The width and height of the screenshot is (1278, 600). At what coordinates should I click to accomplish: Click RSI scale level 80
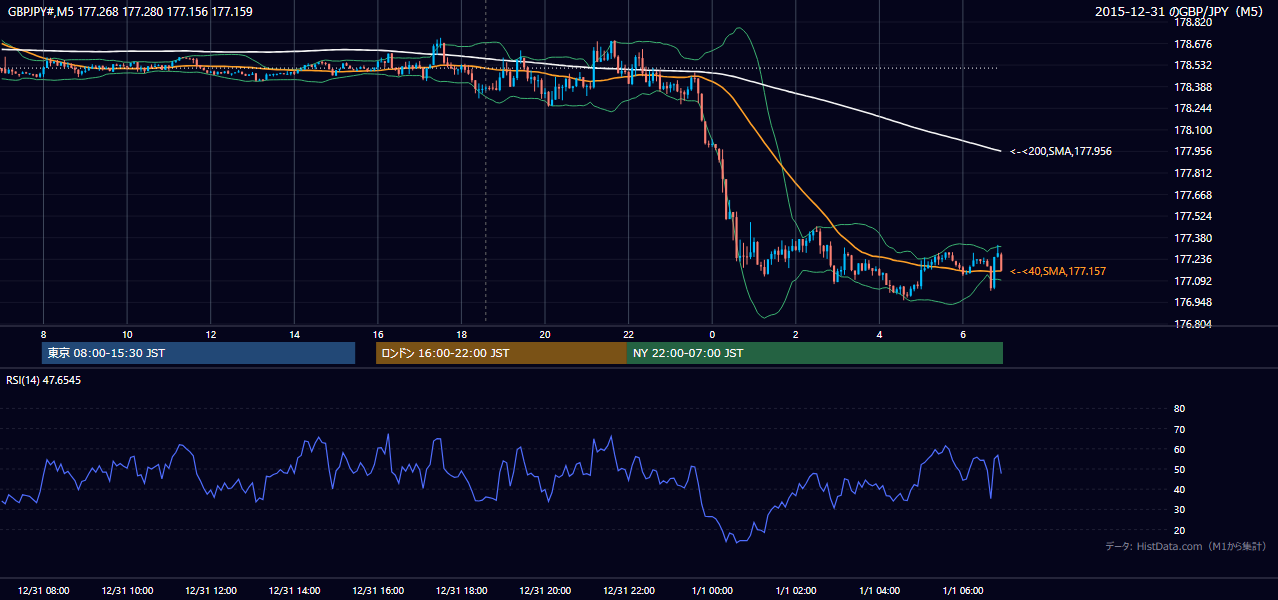pyautogui.click(x=1179, y=409)
